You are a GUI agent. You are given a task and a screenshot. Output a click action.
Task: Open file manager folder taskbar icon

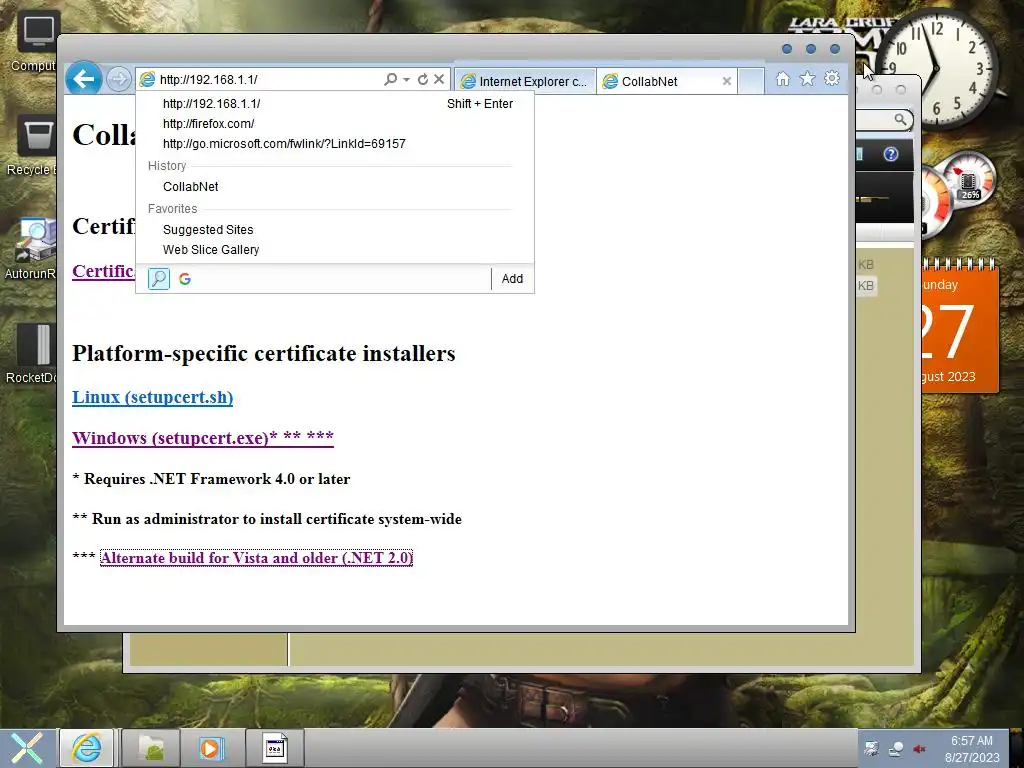[x=150, y=748]
